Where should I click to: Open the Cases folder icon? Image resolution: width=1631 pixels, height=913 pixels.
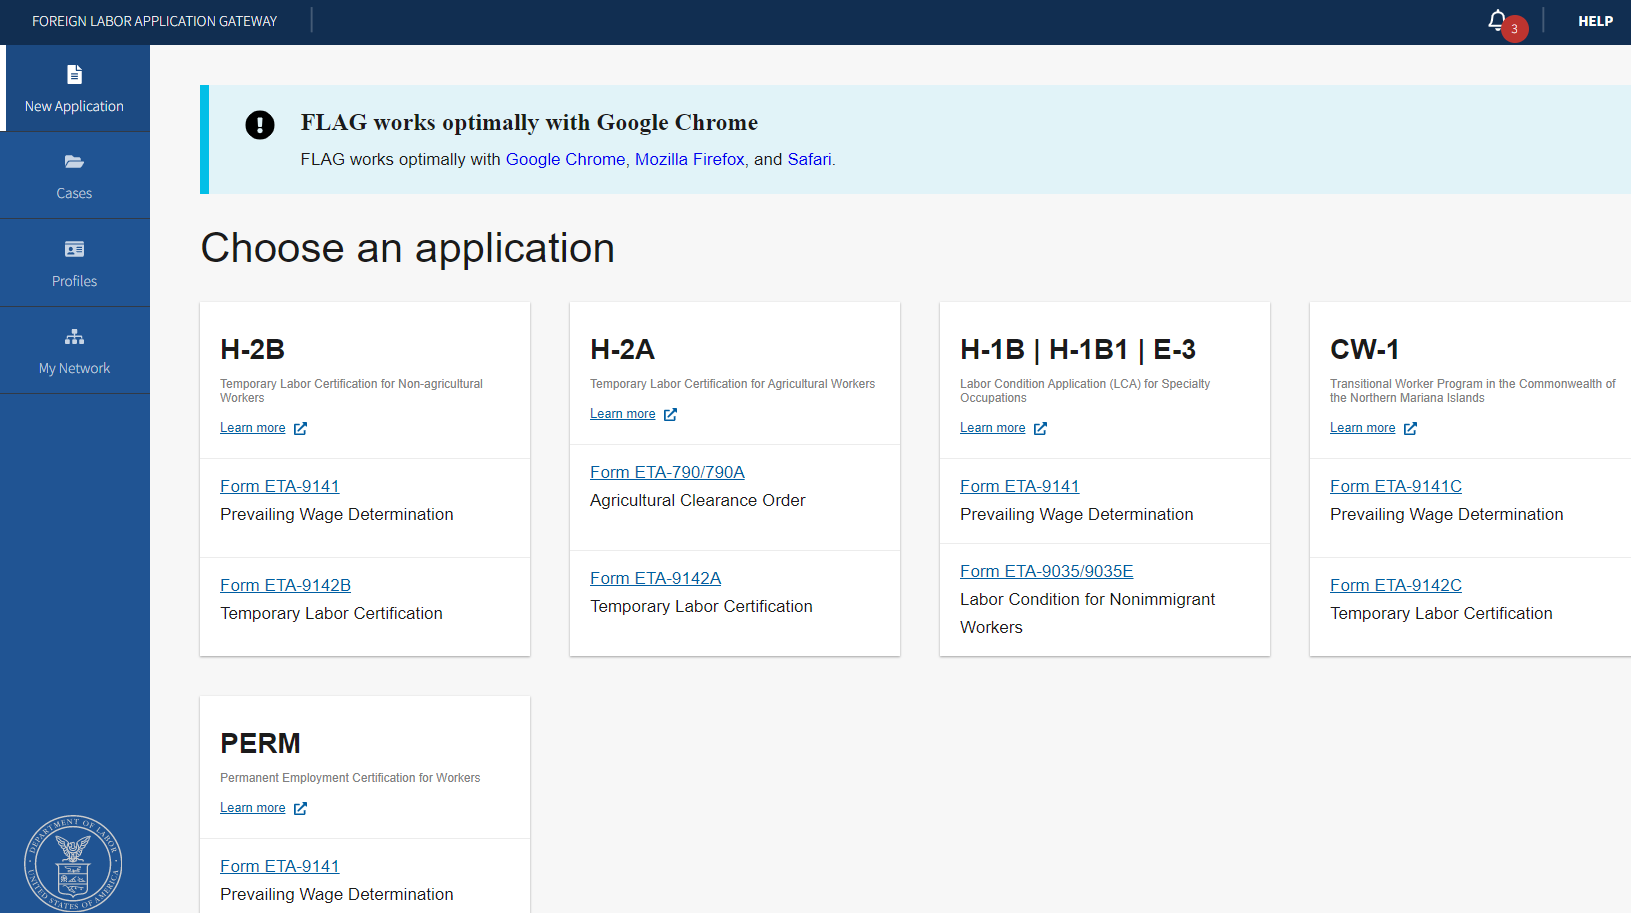point(74,162)
